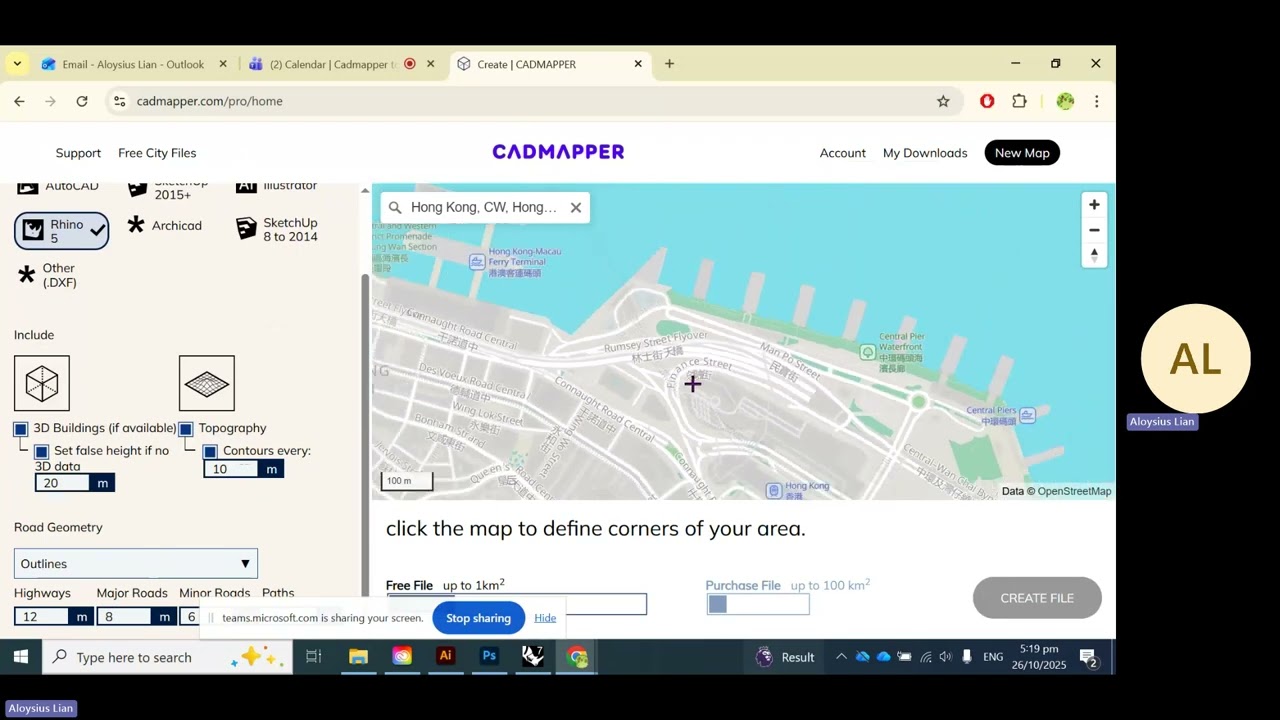Zoom out on the map
This screenshot has height=720, width=1280.
click(x=1094, y=230)
